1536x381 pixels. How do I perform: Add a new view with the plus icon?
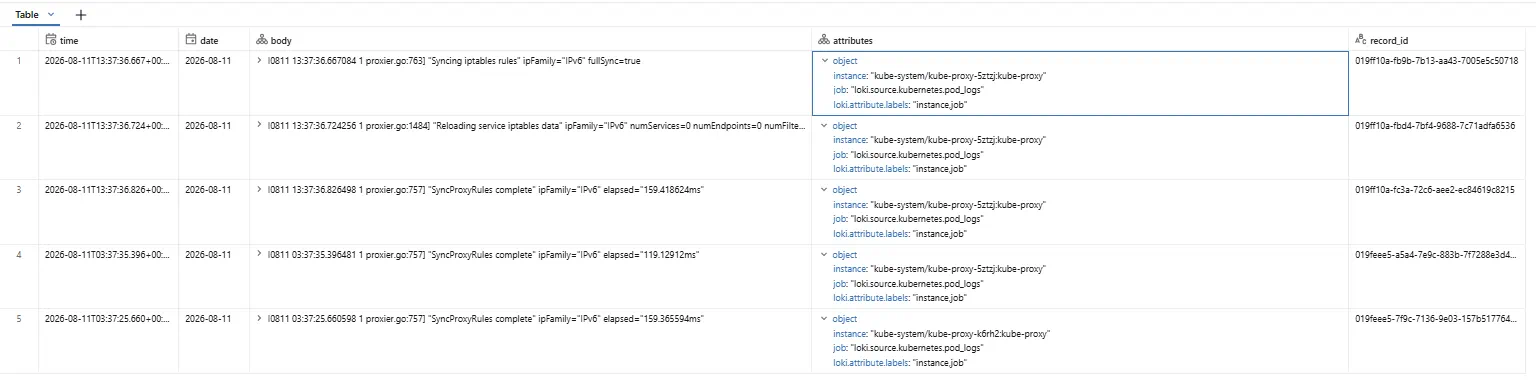81,15
